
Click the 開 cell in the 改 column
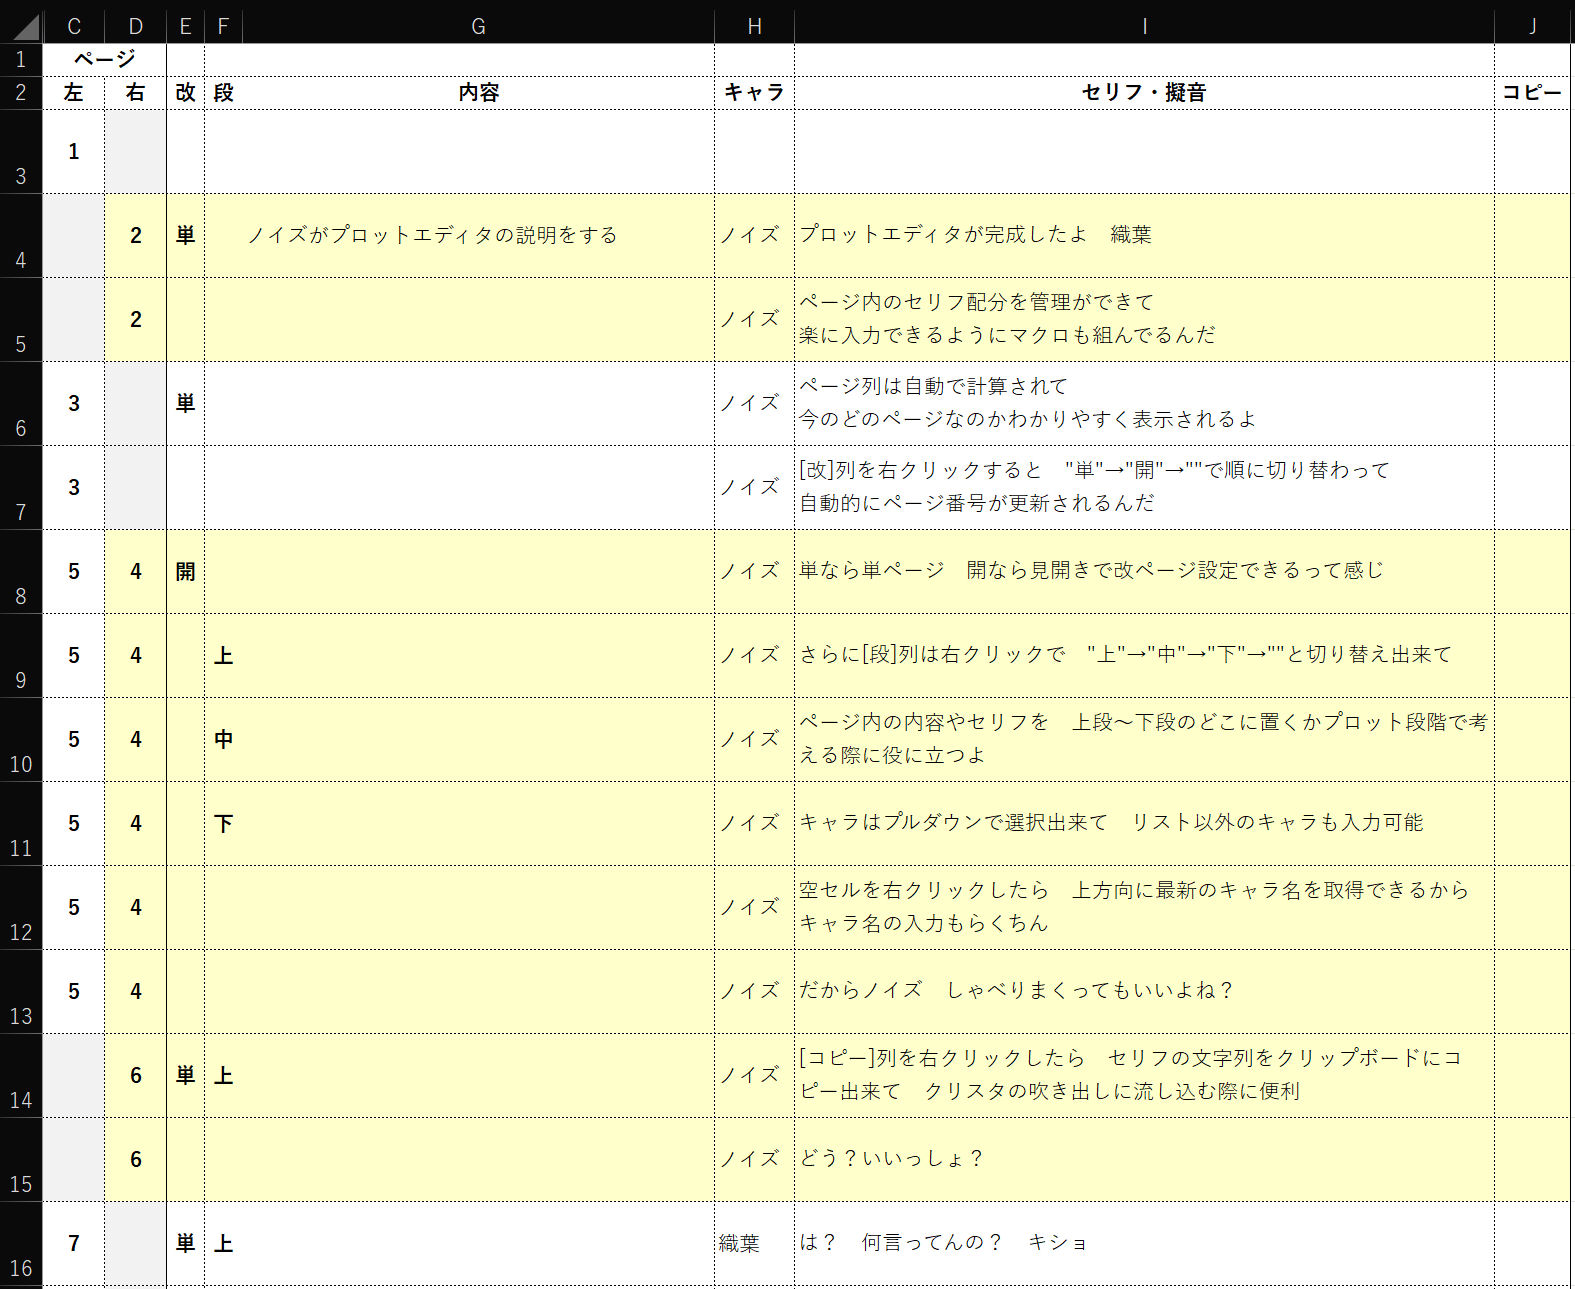point(185,572)
